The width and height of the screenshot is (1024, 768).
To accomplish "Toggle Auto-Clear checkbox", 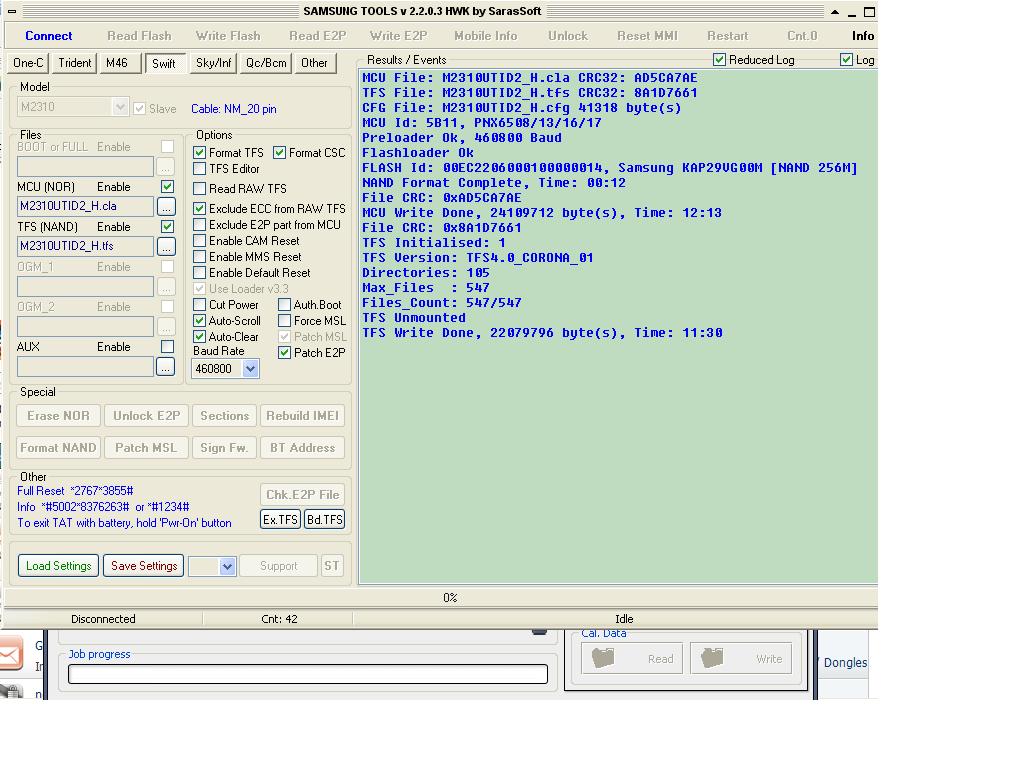I will (200, 337).
